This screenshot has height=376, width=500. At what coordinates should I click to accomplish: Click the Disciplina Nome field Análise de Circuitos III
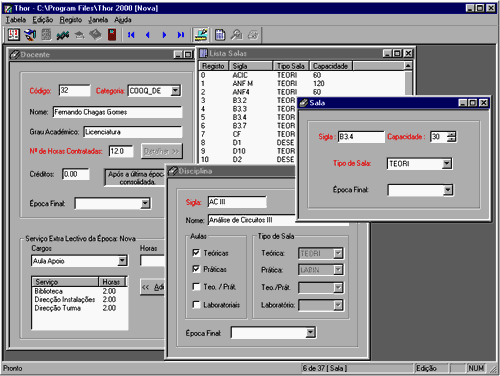tap(251, 220)
